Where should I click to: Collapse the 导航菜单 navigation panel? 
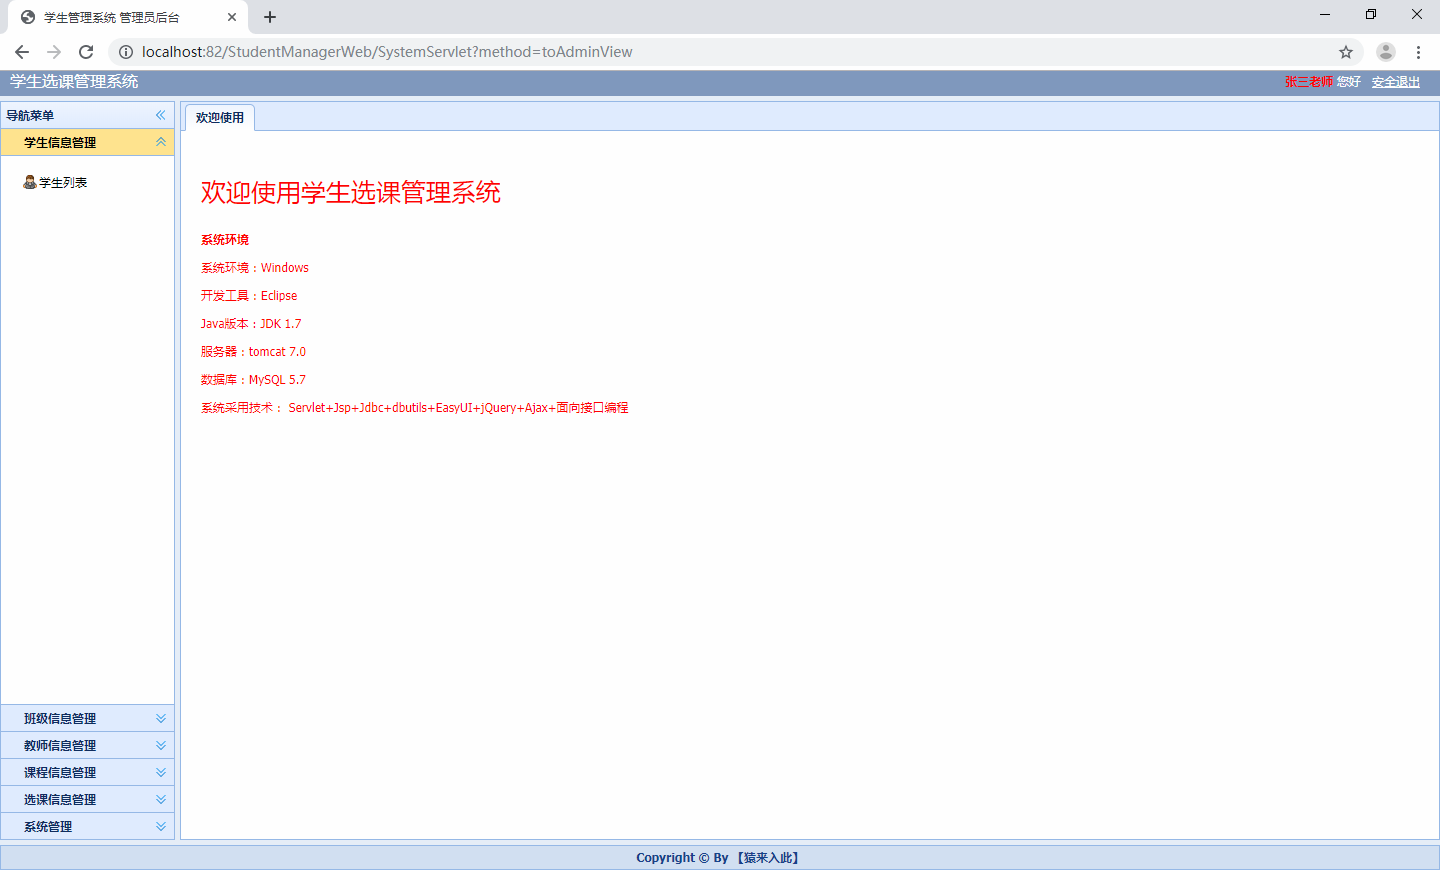click(160, 115)
